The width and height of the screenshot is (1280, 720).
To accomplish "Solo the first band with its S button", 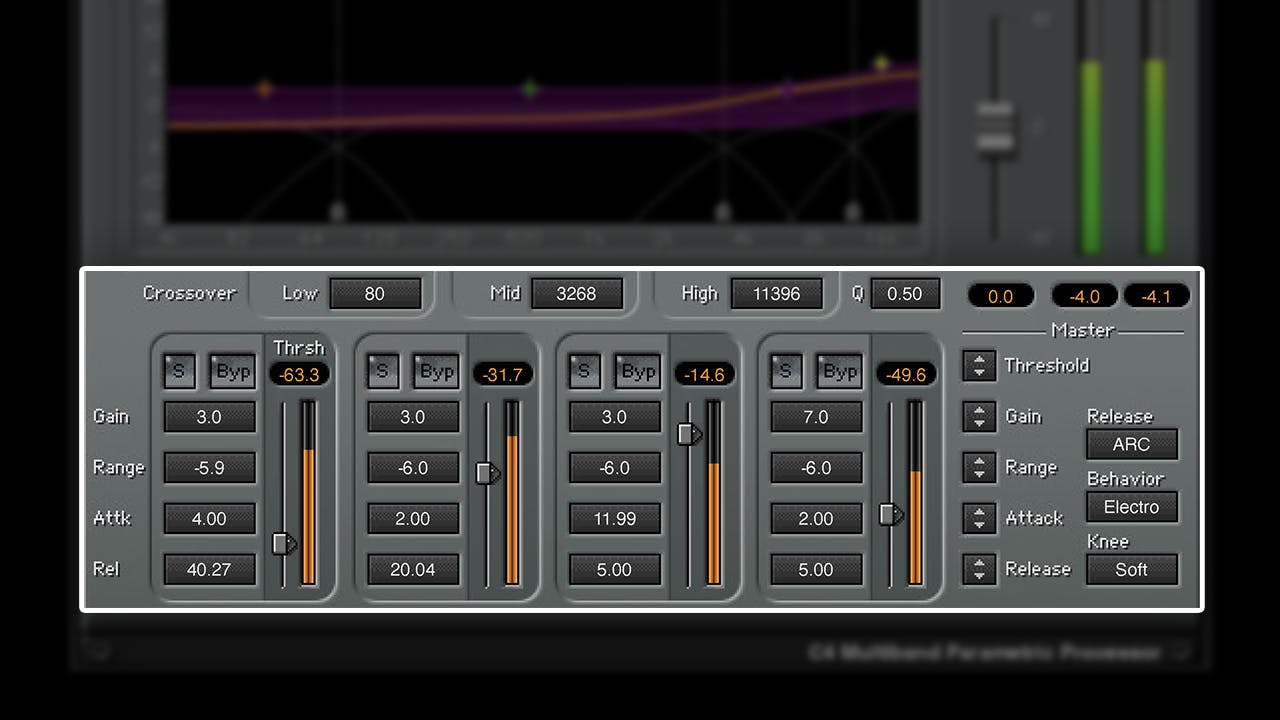I will (179, 370).
